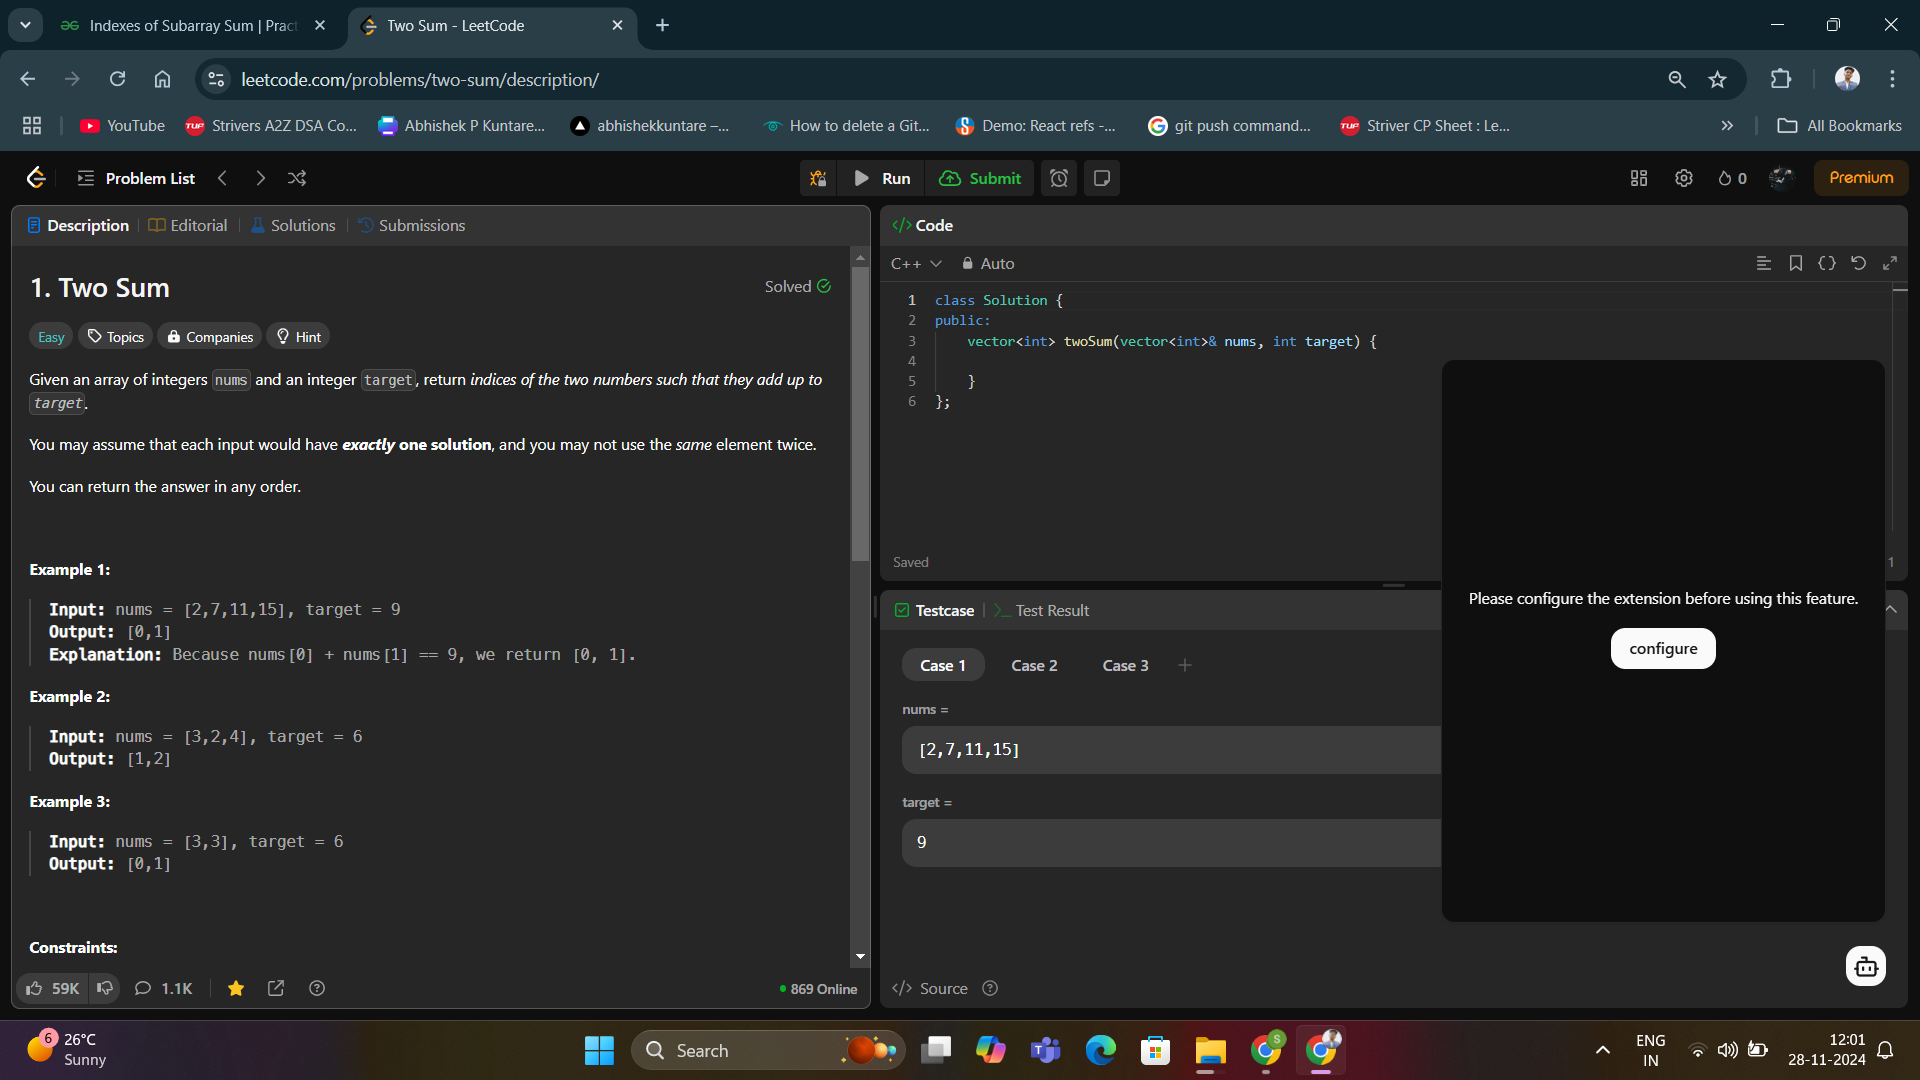Shuffle to a random problem

(297, 178)
